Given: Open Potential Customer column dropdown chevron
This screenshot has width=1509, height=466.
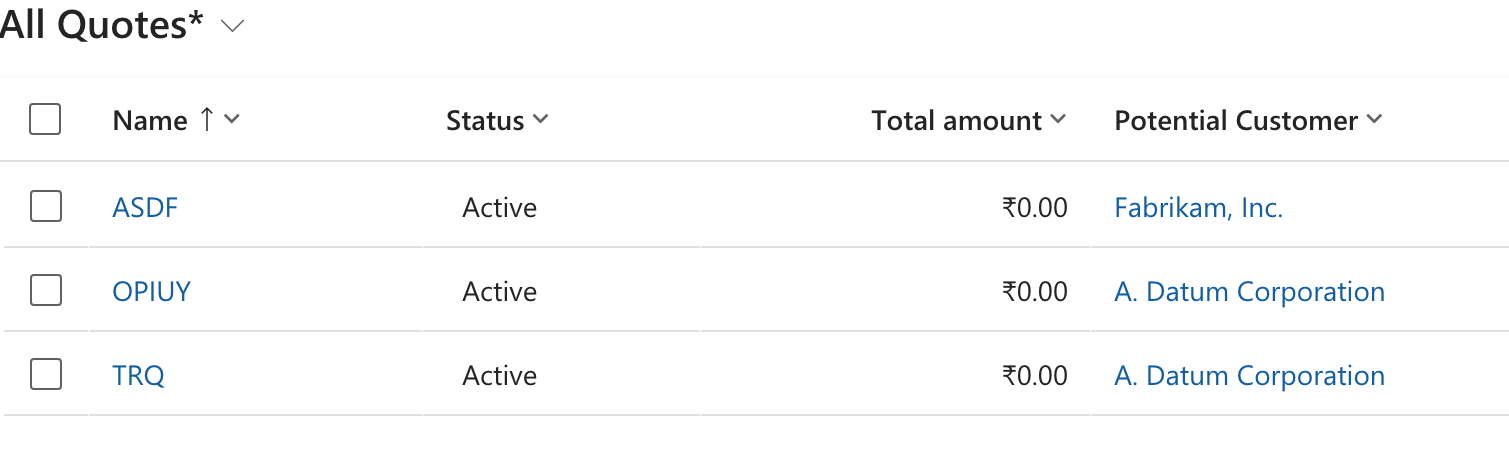Looking at the screenshot, I should click(x=1374, y=120).
